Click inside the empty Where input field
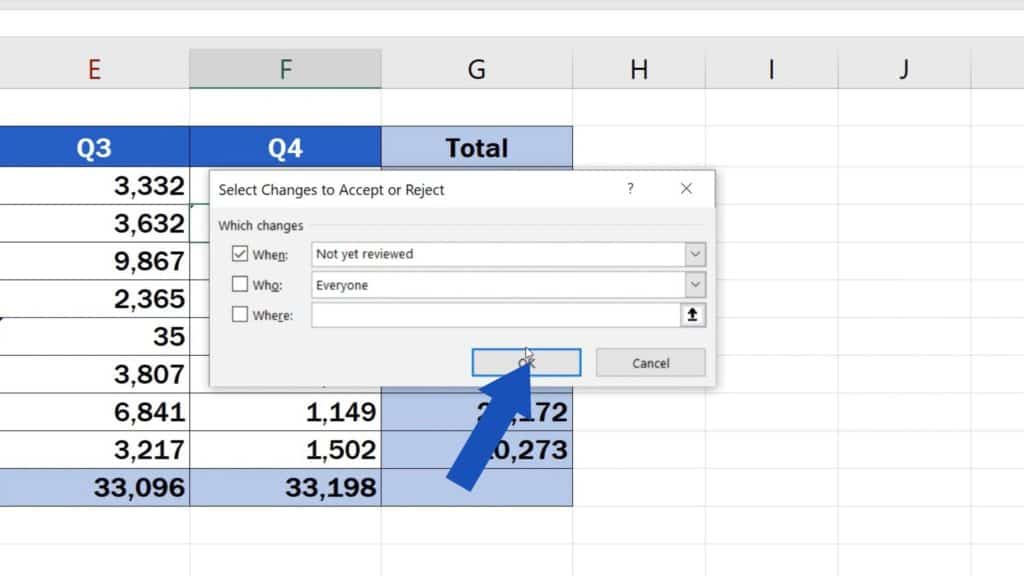 pyautogui.click(x=490, y=315)
